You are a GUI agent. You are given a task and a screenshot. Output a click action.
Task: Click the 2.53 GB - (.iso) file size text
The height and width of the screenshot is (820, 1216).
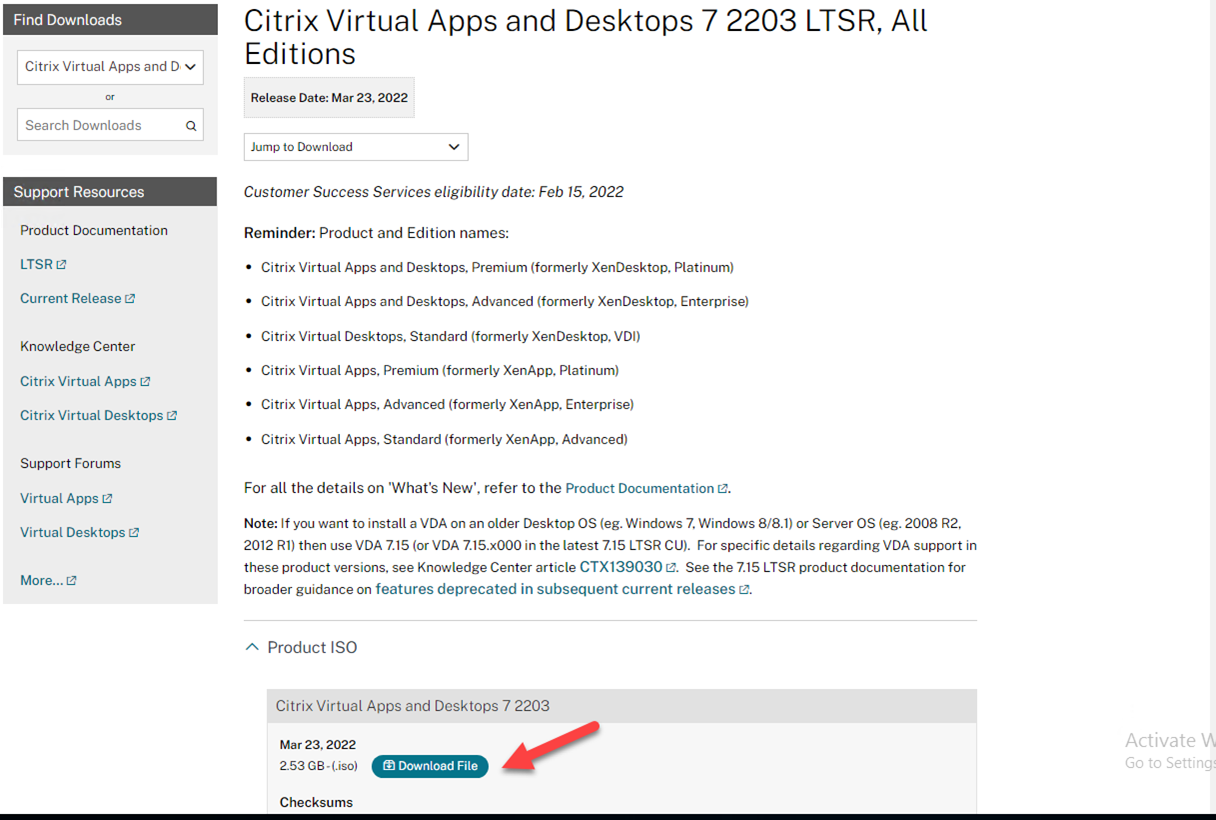point(319,767)
